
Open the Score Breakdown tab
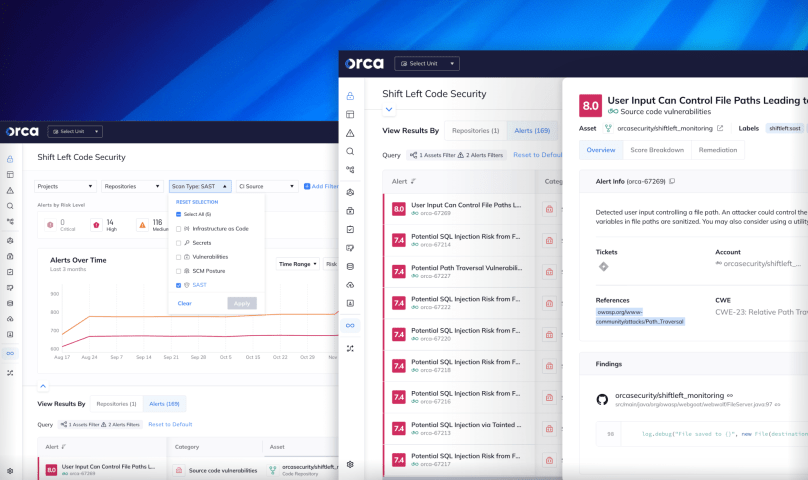(x=657, y=150)
